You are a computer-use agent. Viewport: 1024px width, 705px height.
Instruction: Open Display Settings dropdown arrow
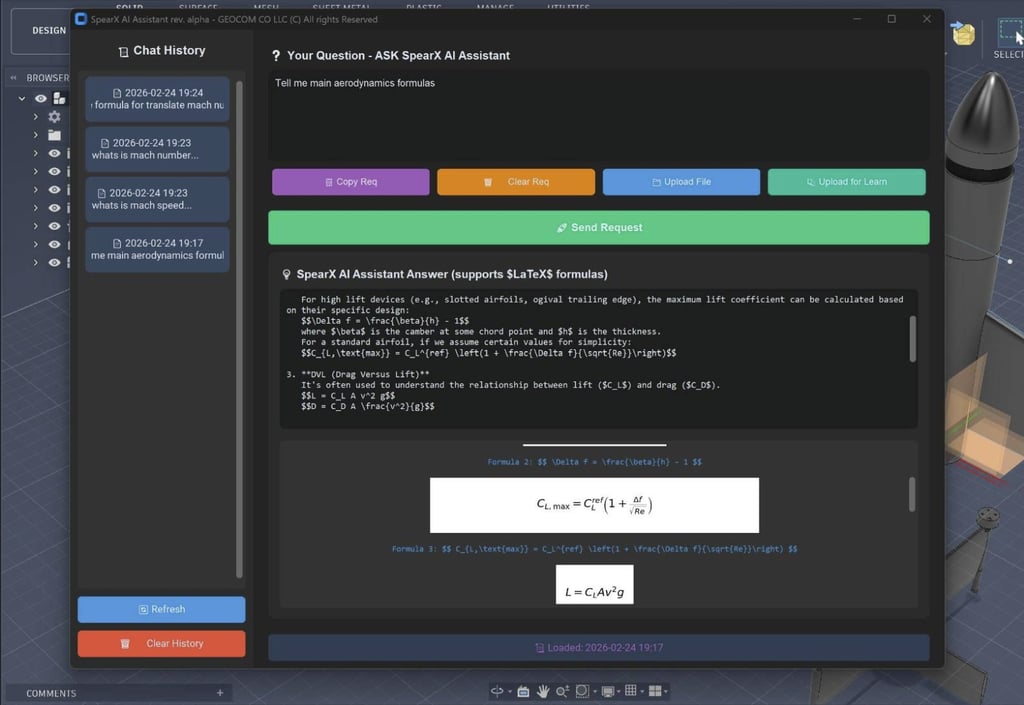(619, 691)
